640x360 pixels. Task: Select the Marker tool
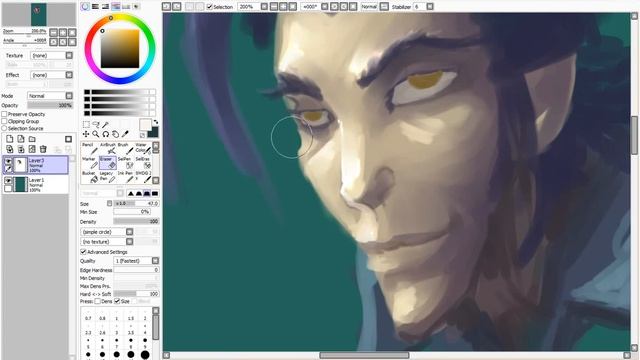click(x=90, y=163)
